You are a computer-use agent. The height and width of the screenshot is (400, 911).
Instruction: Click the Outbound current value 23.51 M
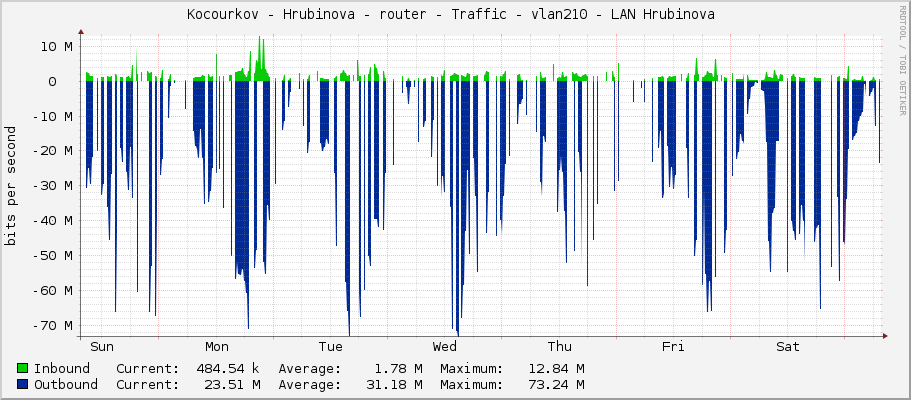point(232,384)
